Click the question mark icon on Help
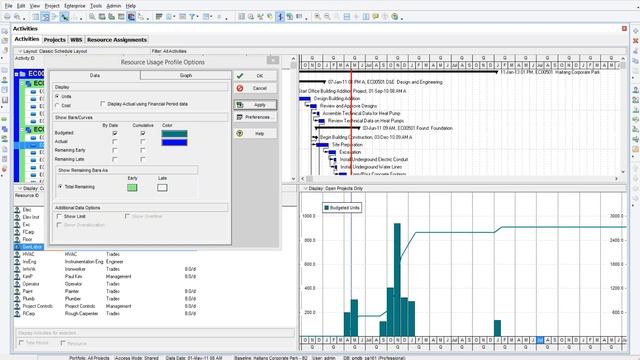Screen dimensions: 640x360 point(240,133)
